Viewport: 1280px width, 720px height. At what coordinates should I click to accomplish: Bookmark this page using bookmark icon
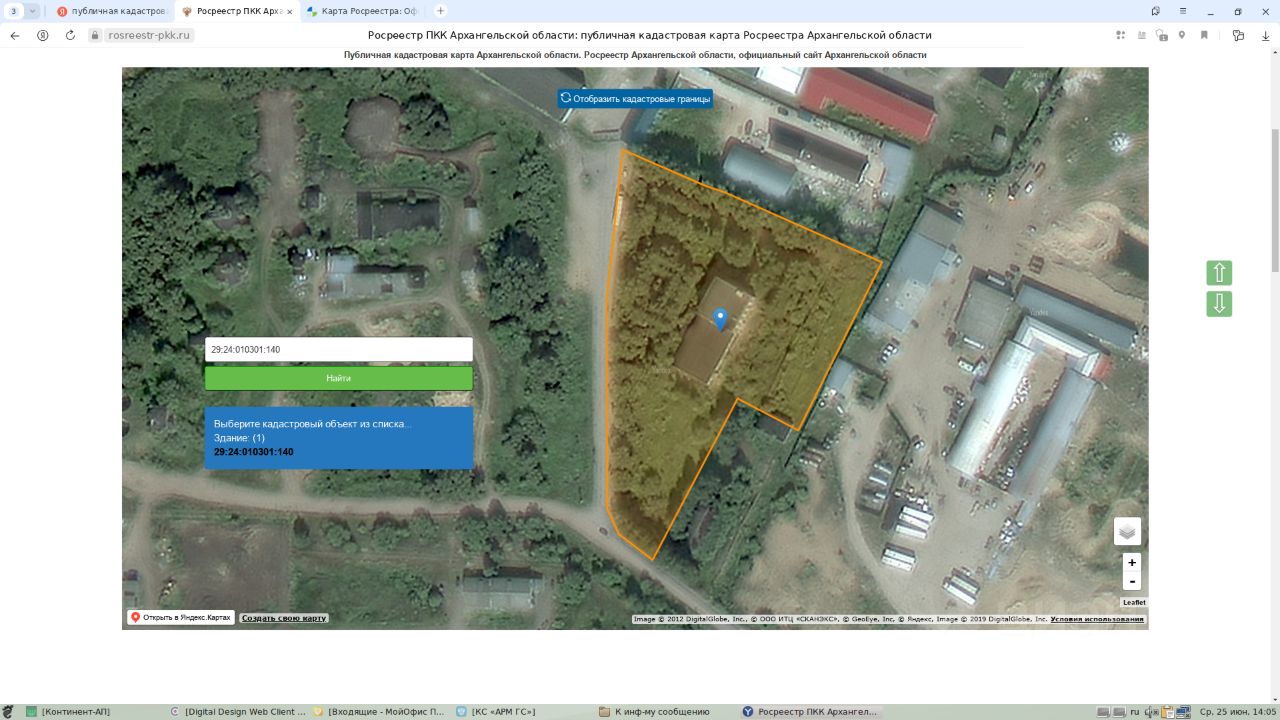1204,35
